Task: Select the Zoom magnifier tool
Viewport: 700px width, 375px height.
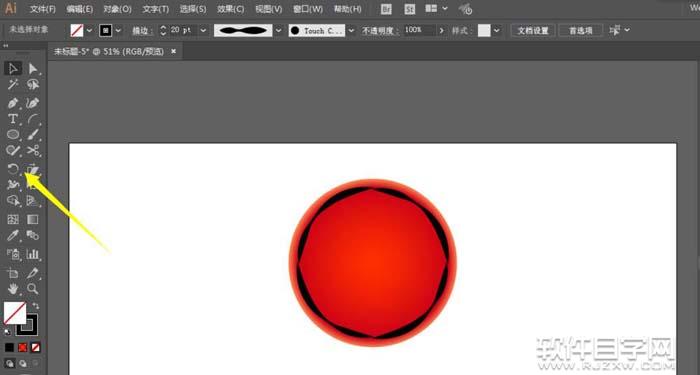Action: 33,288
